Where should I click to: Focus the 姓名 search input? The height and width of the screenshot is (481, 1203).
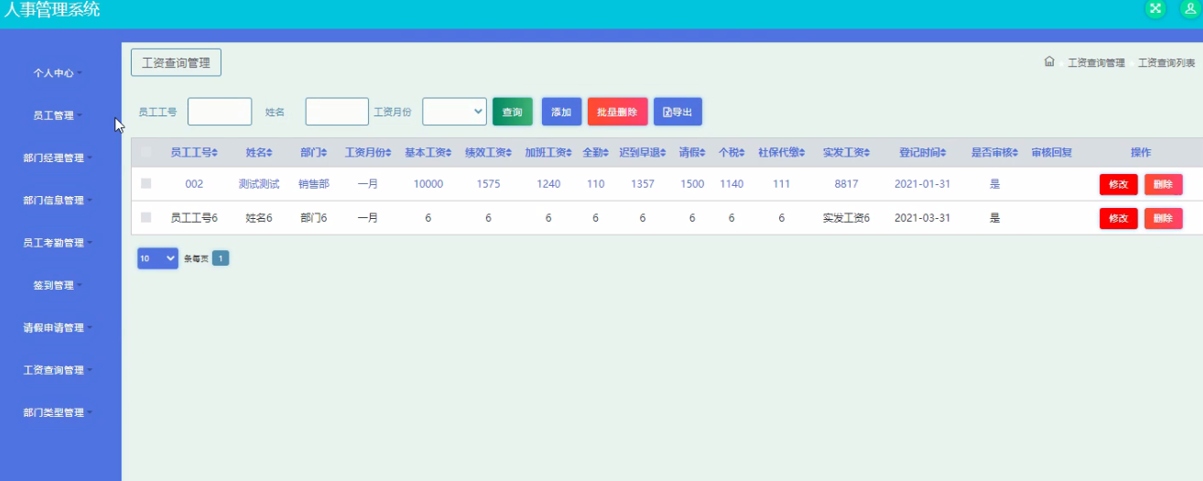[337, 112]
